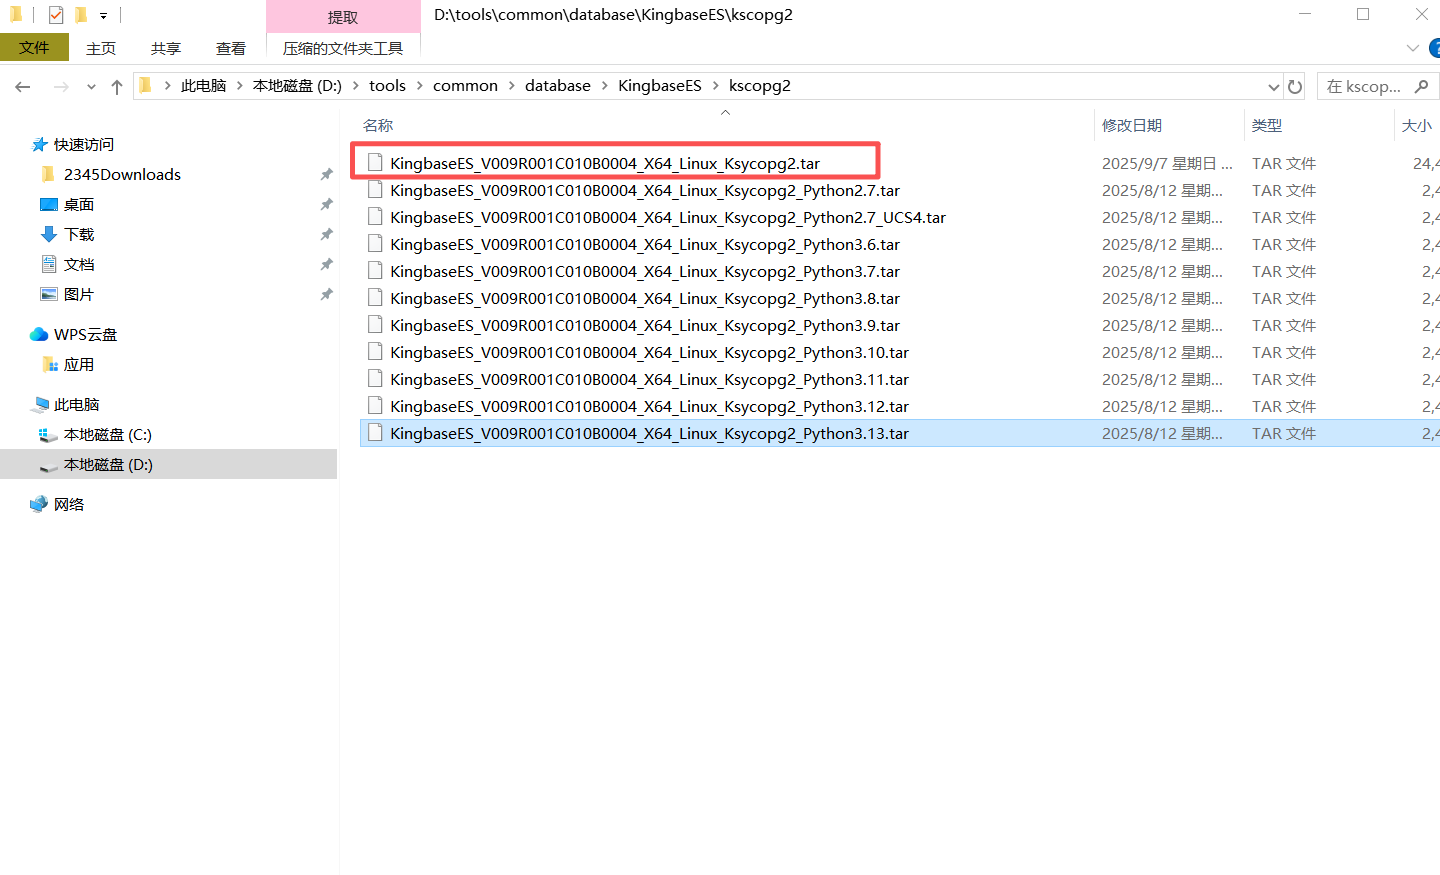This screenshot has height=875, width=1440.
Task: Open the recent locations dropdown arrow
Action: 91,87
